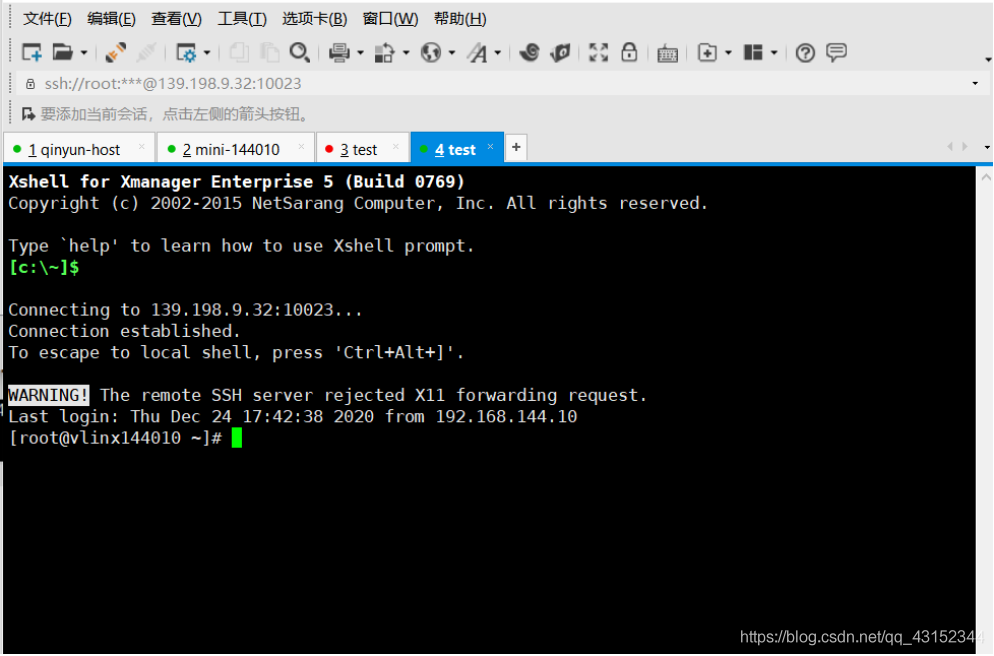Open the 编辑(E) menu
Viewport: 994px width, 656px height.
[111, 18]
